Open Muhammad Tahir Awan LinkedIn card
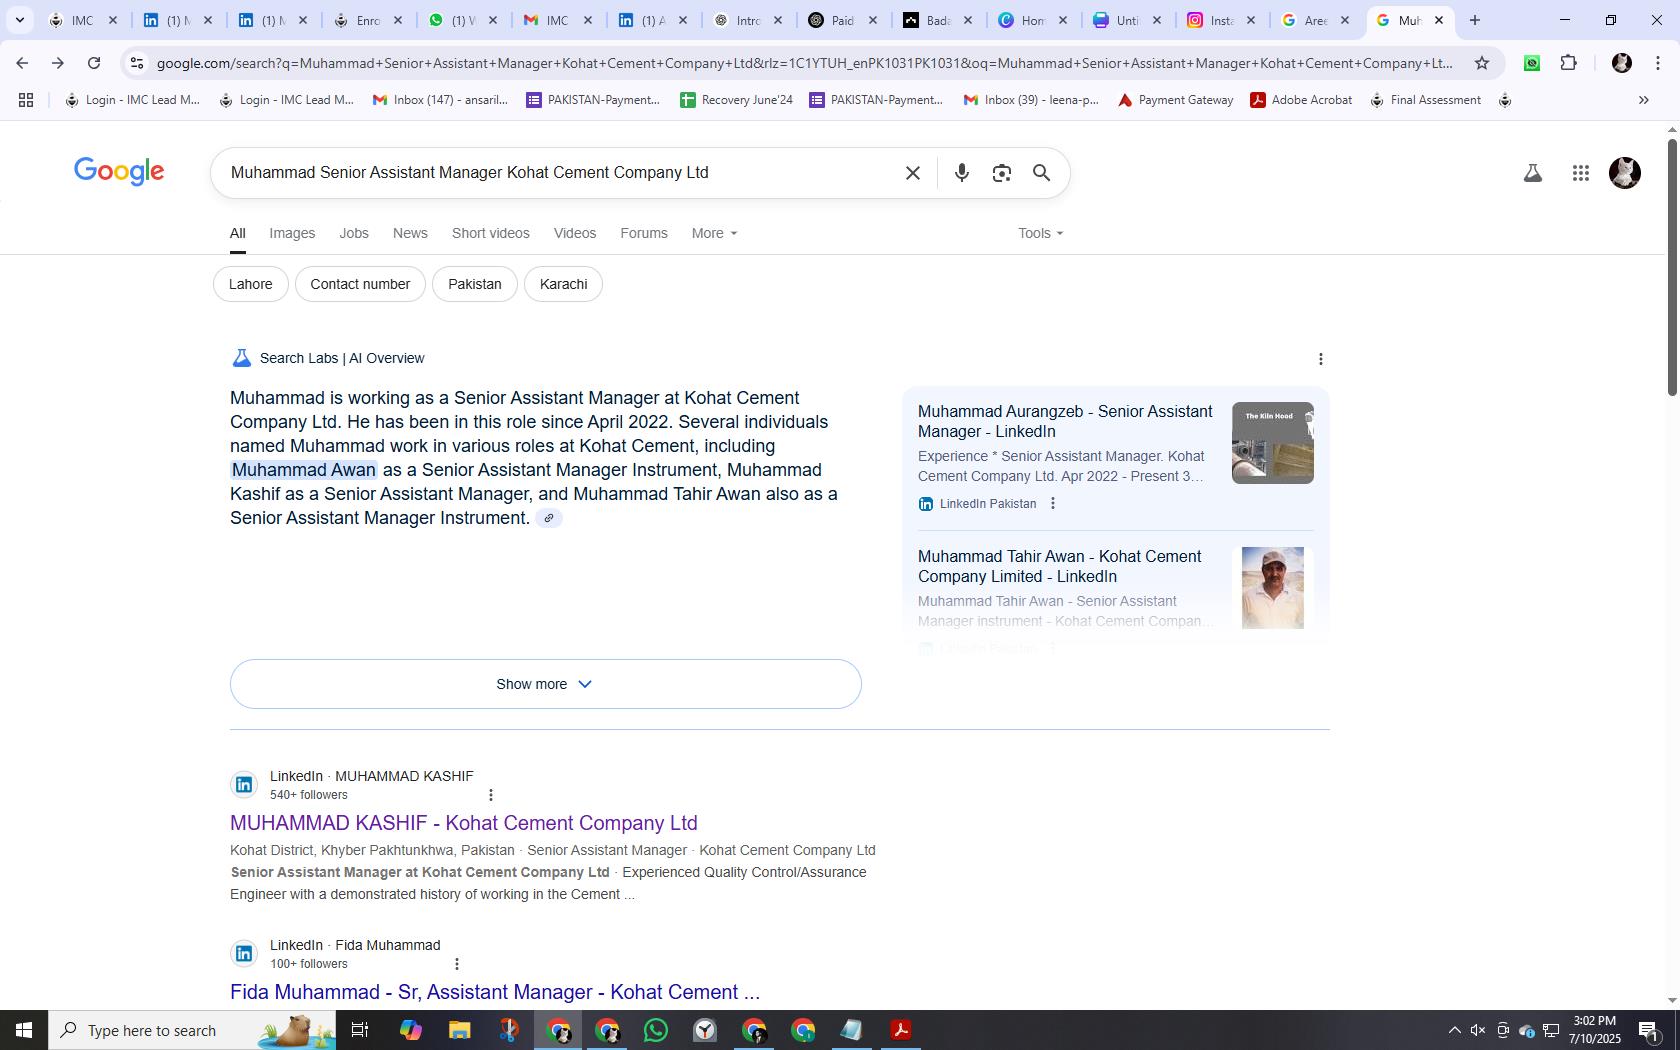 (1060, 566)
